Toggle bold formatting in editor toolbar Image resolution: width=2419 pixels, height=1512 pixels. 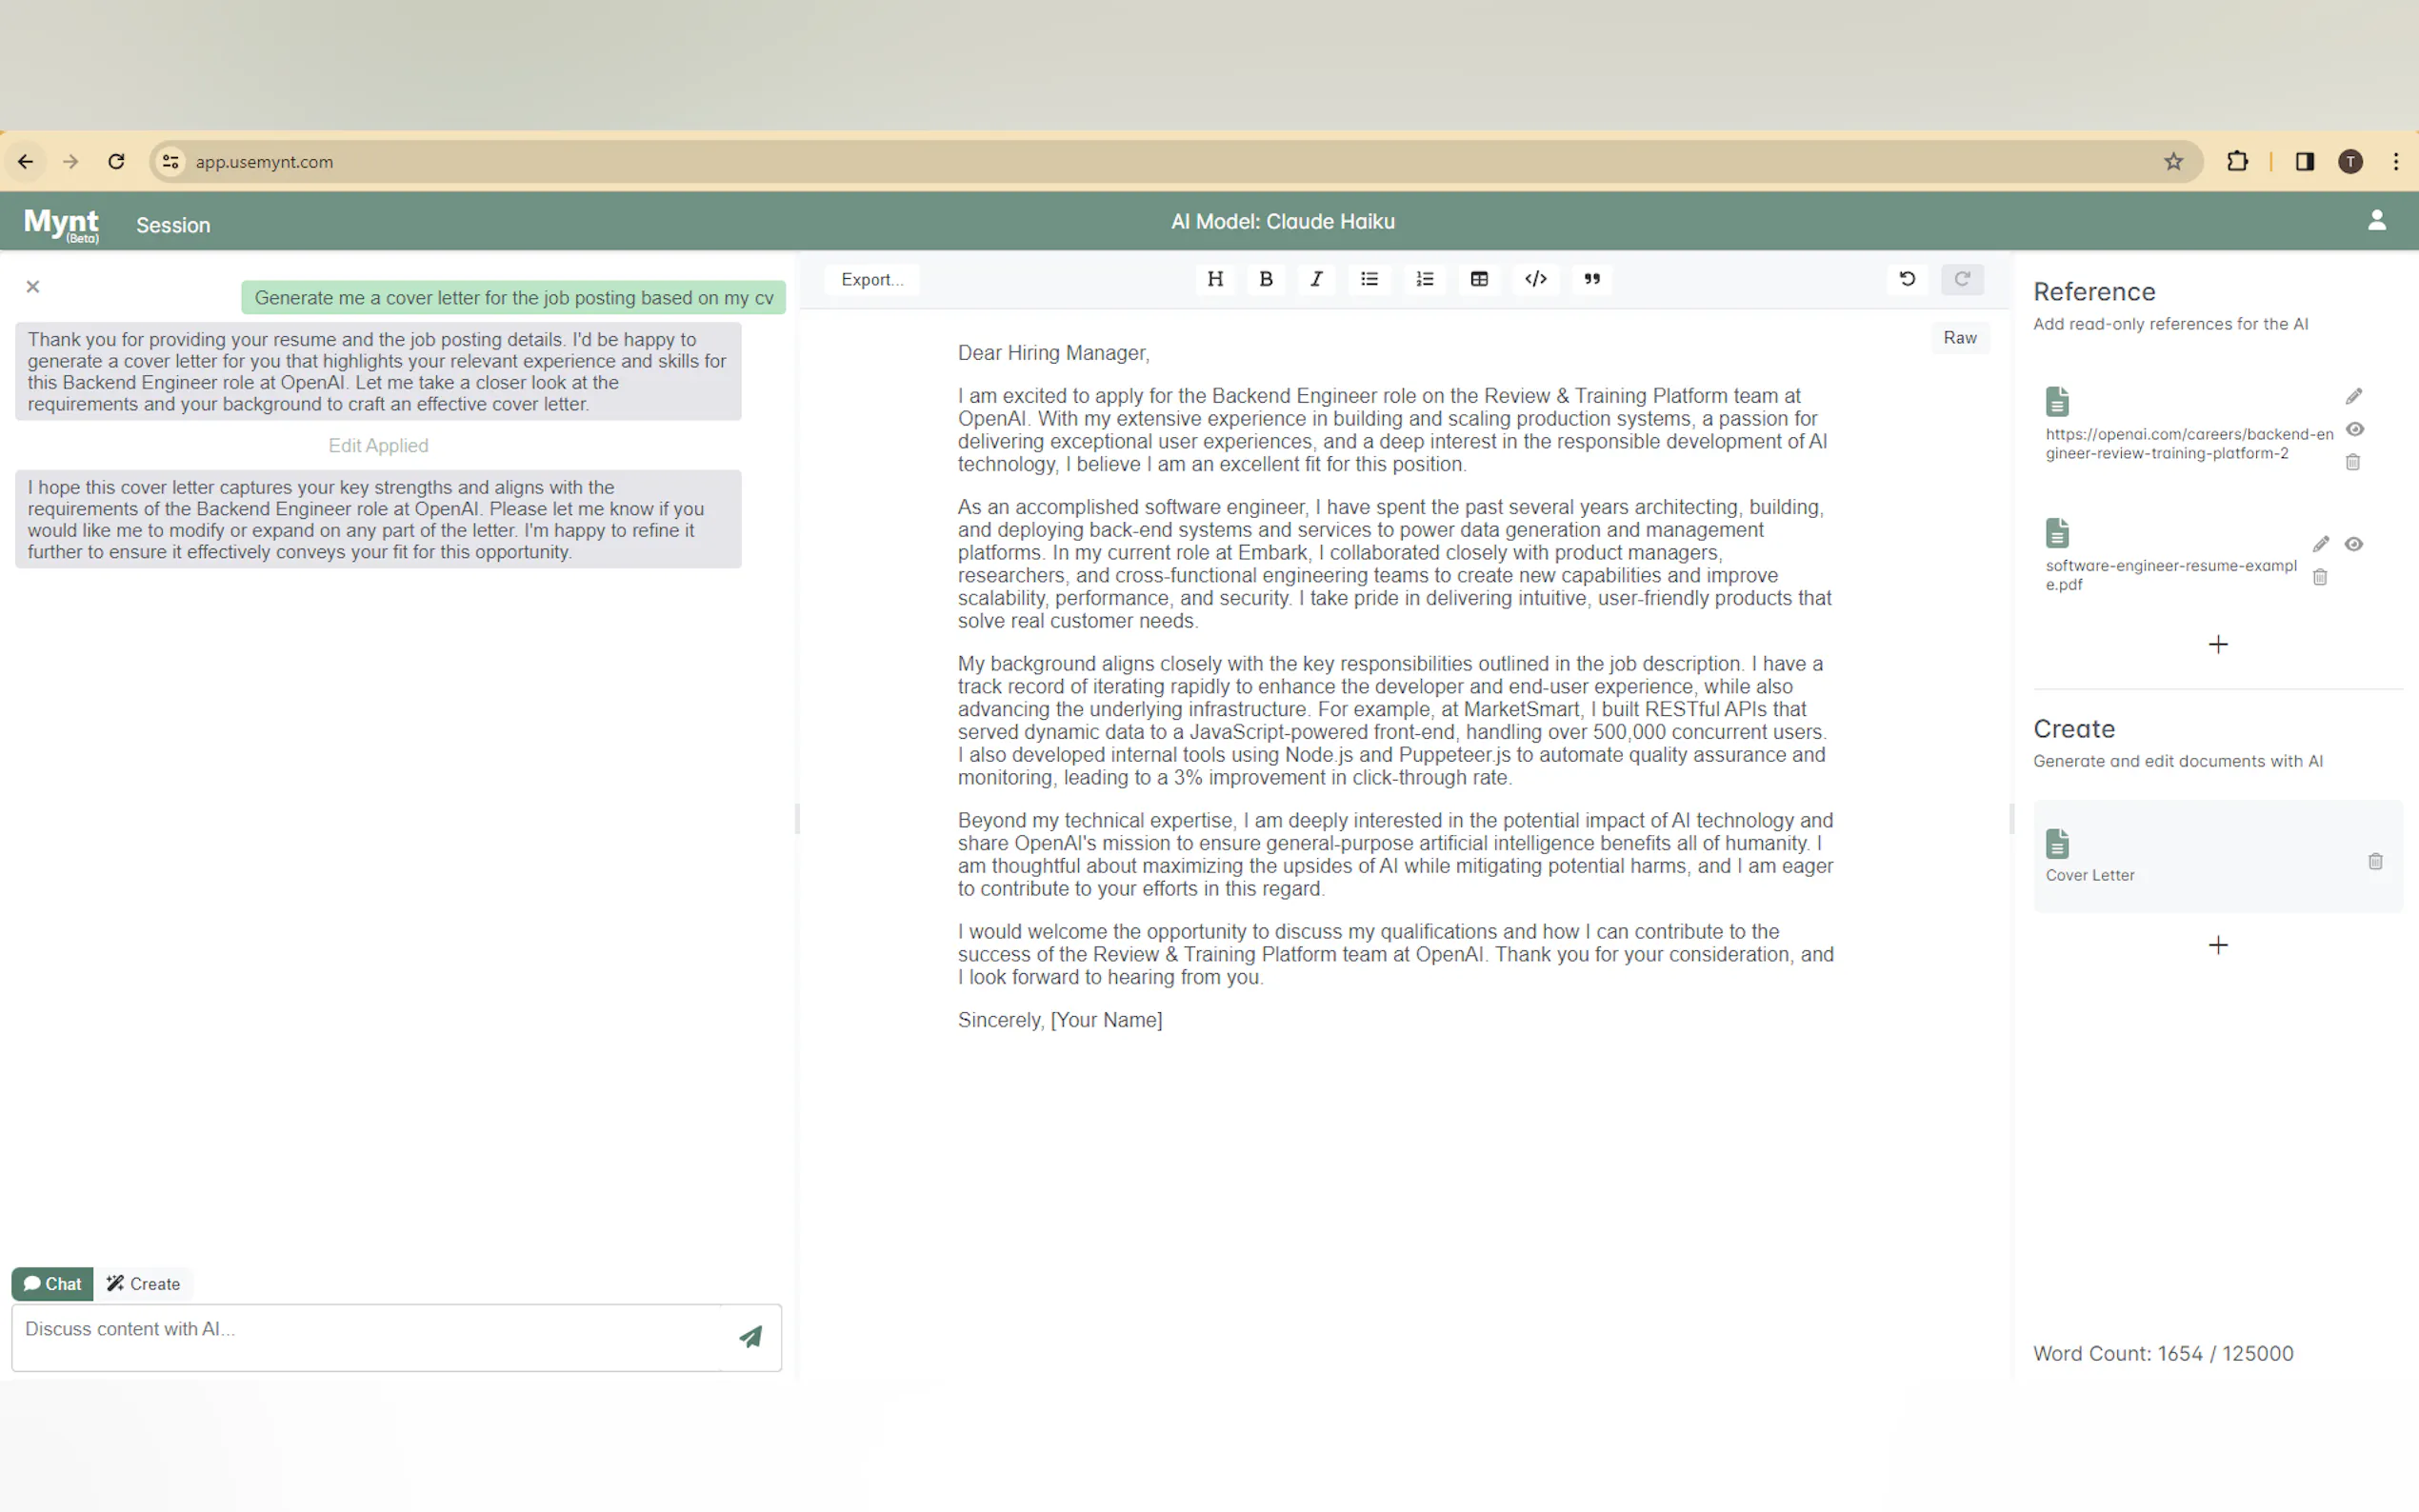[x=1266, y=279]
